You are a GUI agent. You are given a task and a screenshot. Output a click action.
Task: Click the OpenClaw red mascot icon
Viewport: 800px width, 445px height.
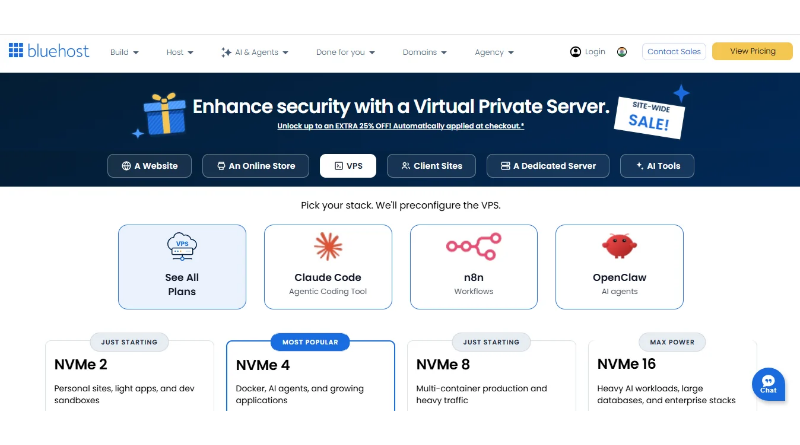coord(619,246)
